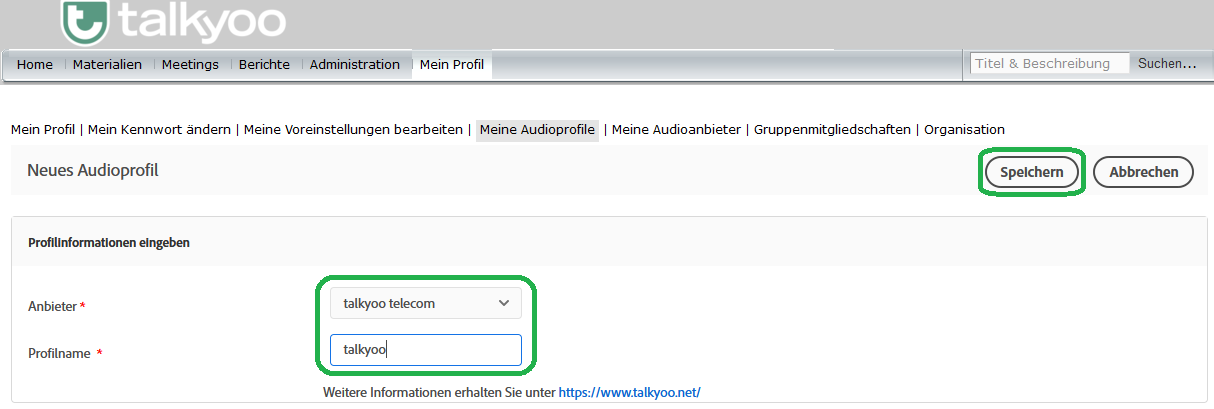
Task: Expand the Anbieter dropdown talkyoo telecom
Action: [426, 304]
